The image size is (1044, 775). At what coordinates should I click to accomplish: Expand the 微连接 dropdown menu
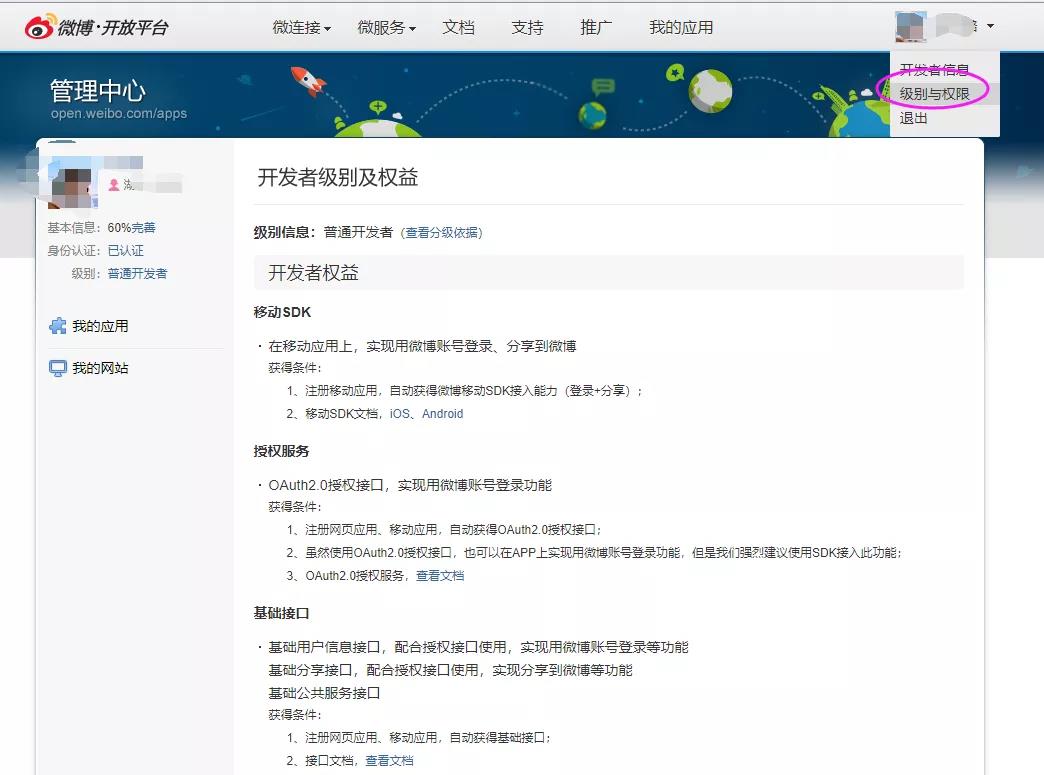pos(301,27)
